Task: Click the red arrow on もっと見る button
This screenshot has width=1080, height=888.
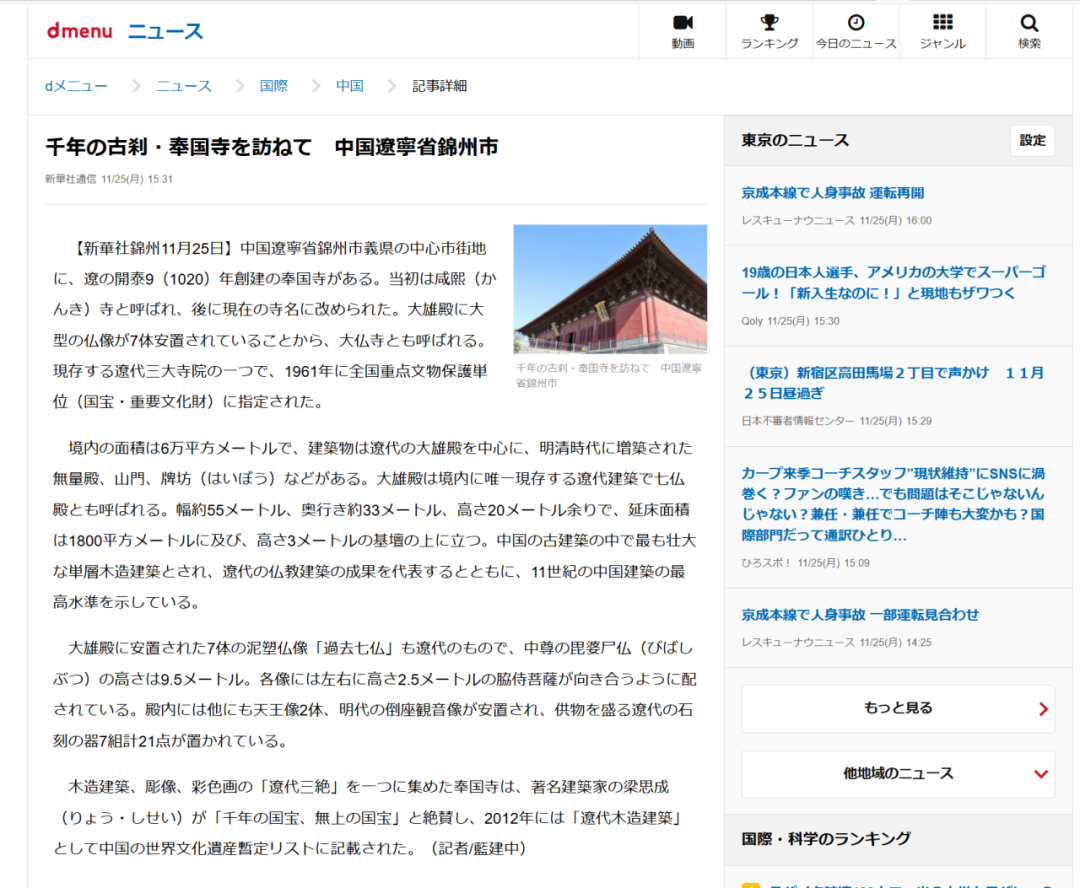Action: pyautogui.click(x=1043, y=708)
